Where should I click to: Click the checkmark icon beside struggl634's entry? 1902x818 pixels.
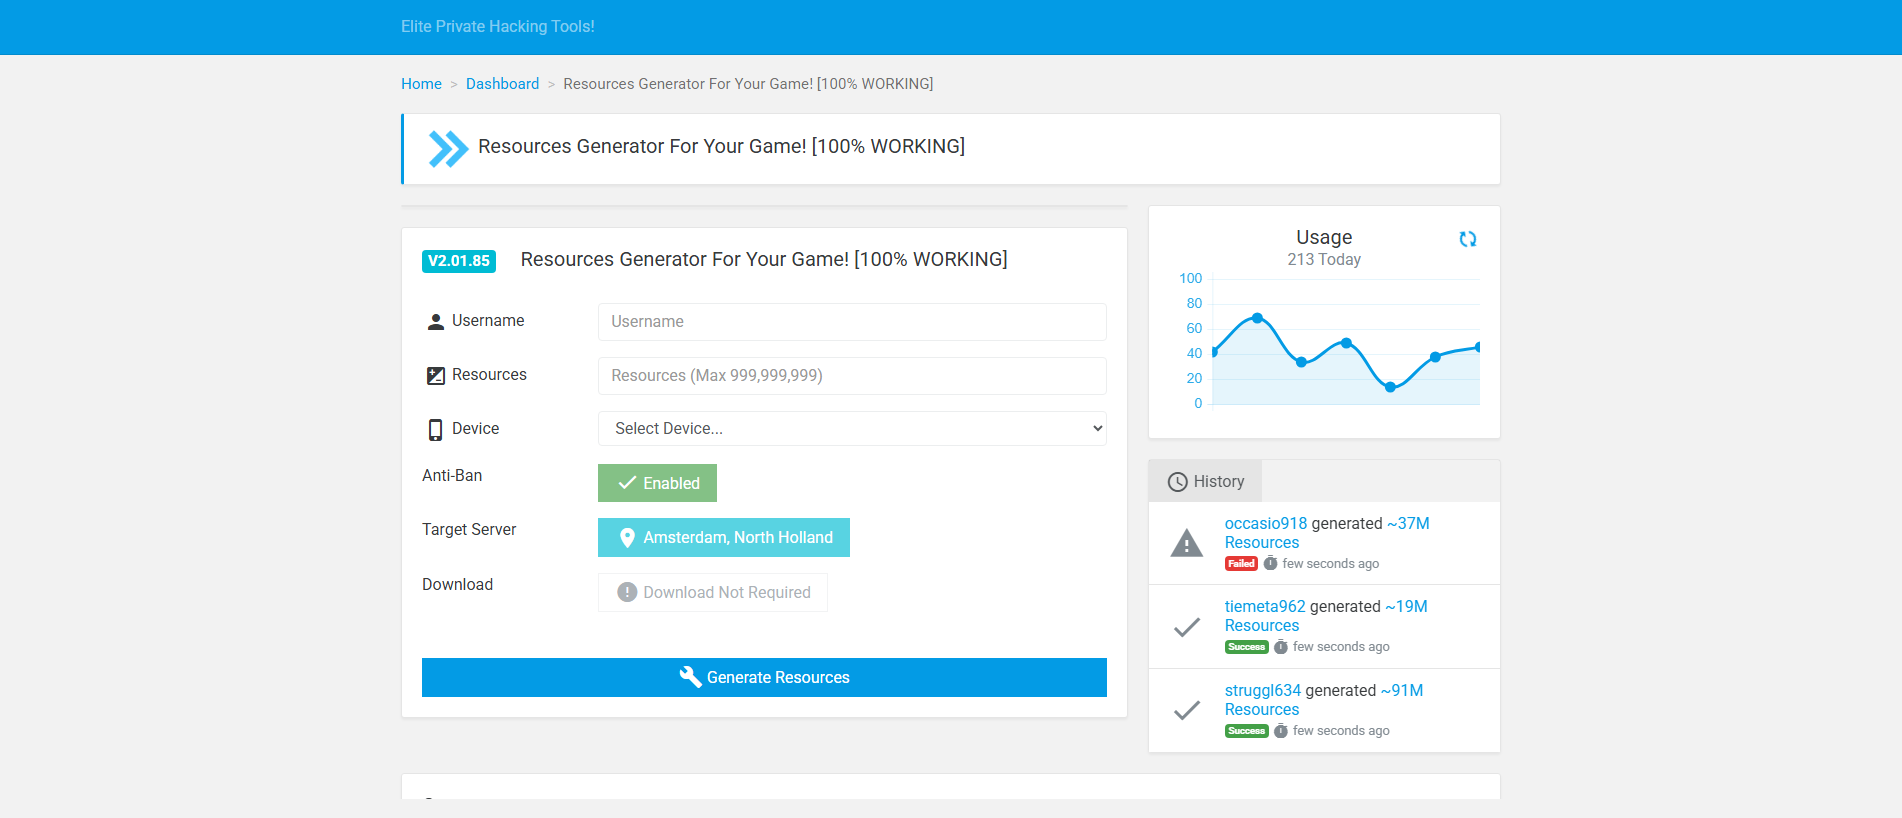coord(1187,711)
